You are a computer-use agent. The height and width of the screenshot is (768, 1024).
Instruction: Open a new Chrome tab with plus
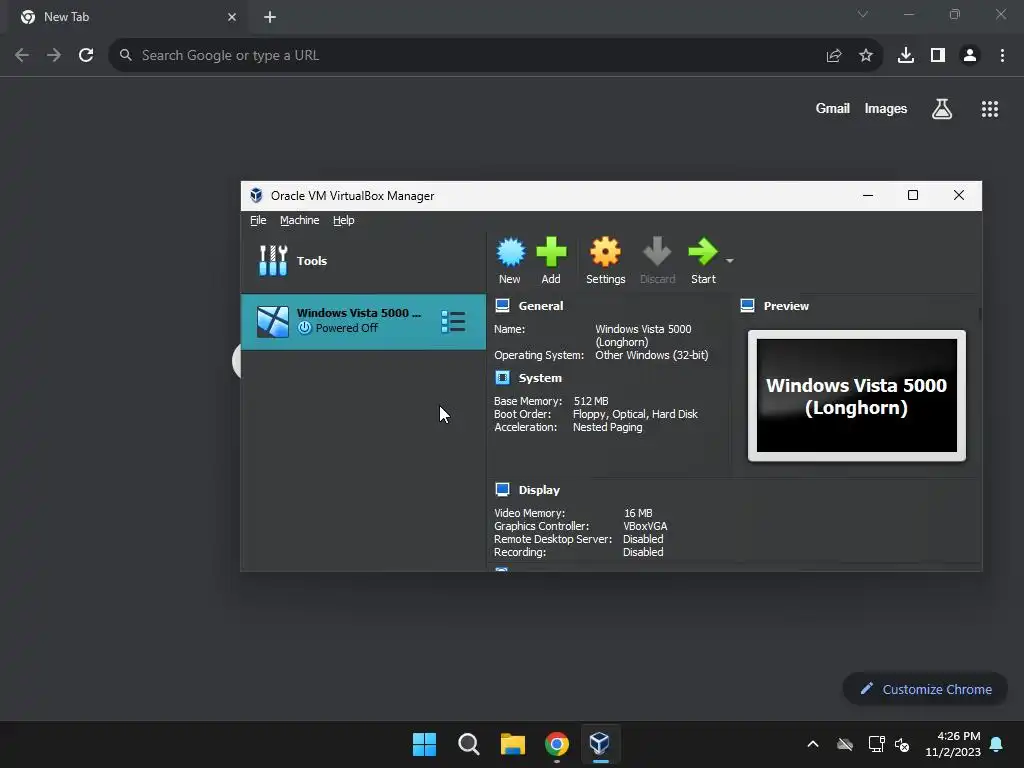(270, 17)
